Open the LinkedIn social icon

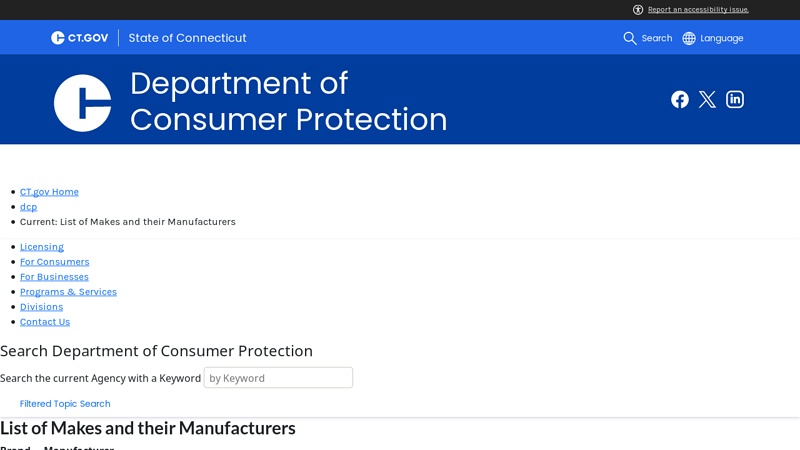[x=735, y=99]
